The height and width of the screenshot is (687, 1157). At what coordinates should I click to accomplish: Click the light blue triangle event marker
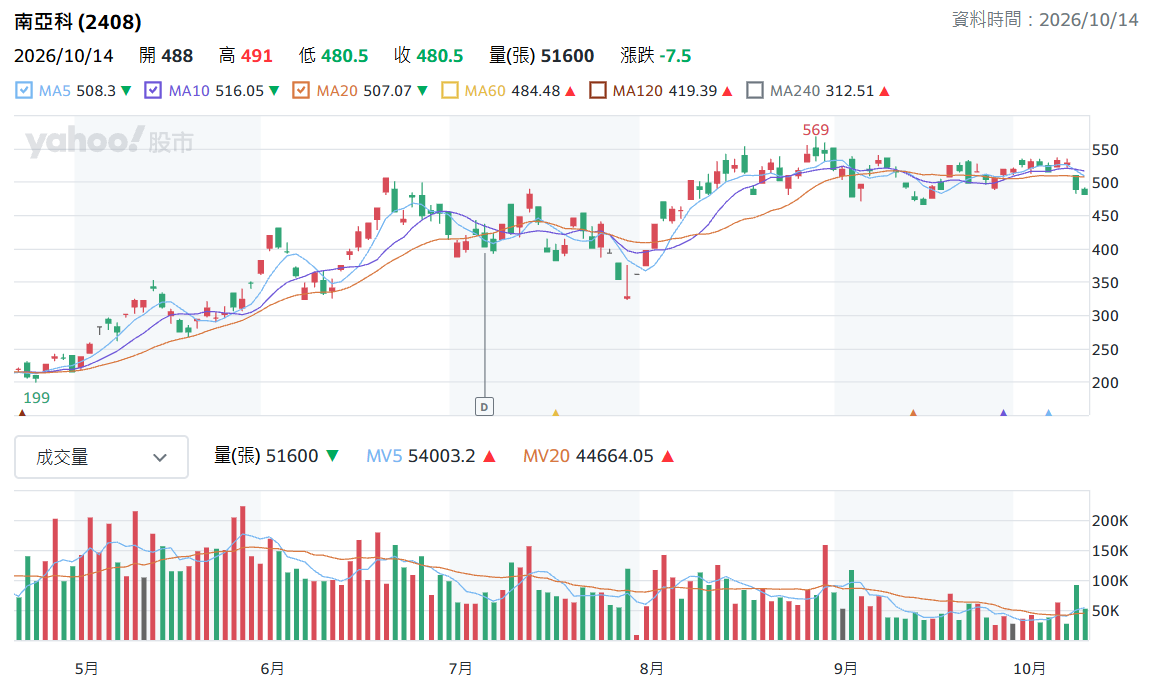1049,412
